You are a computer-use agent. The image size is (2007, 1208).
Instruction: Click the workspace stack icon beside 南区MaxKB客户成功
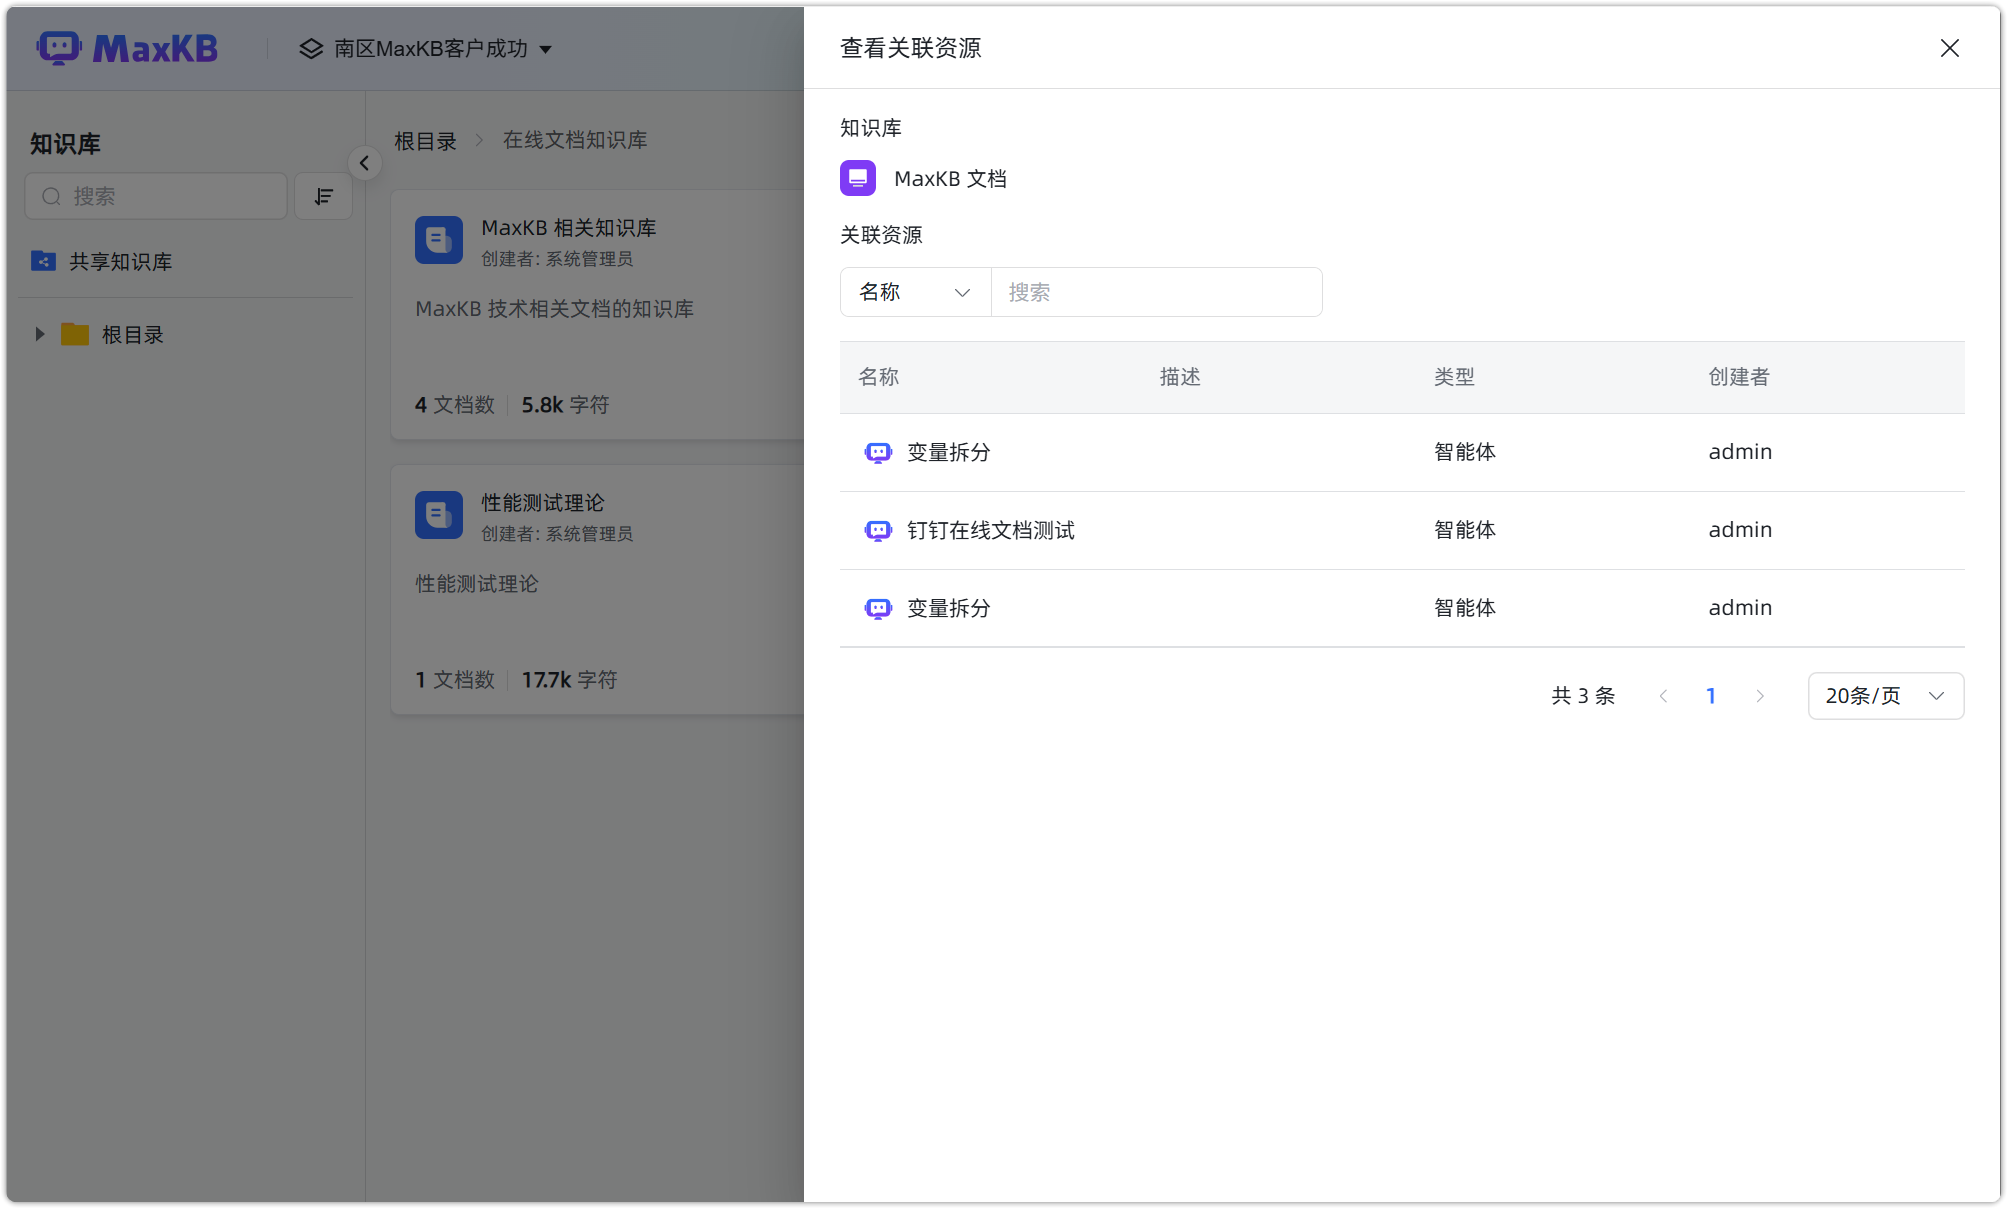pyautogui.click(x=309, y=48)
